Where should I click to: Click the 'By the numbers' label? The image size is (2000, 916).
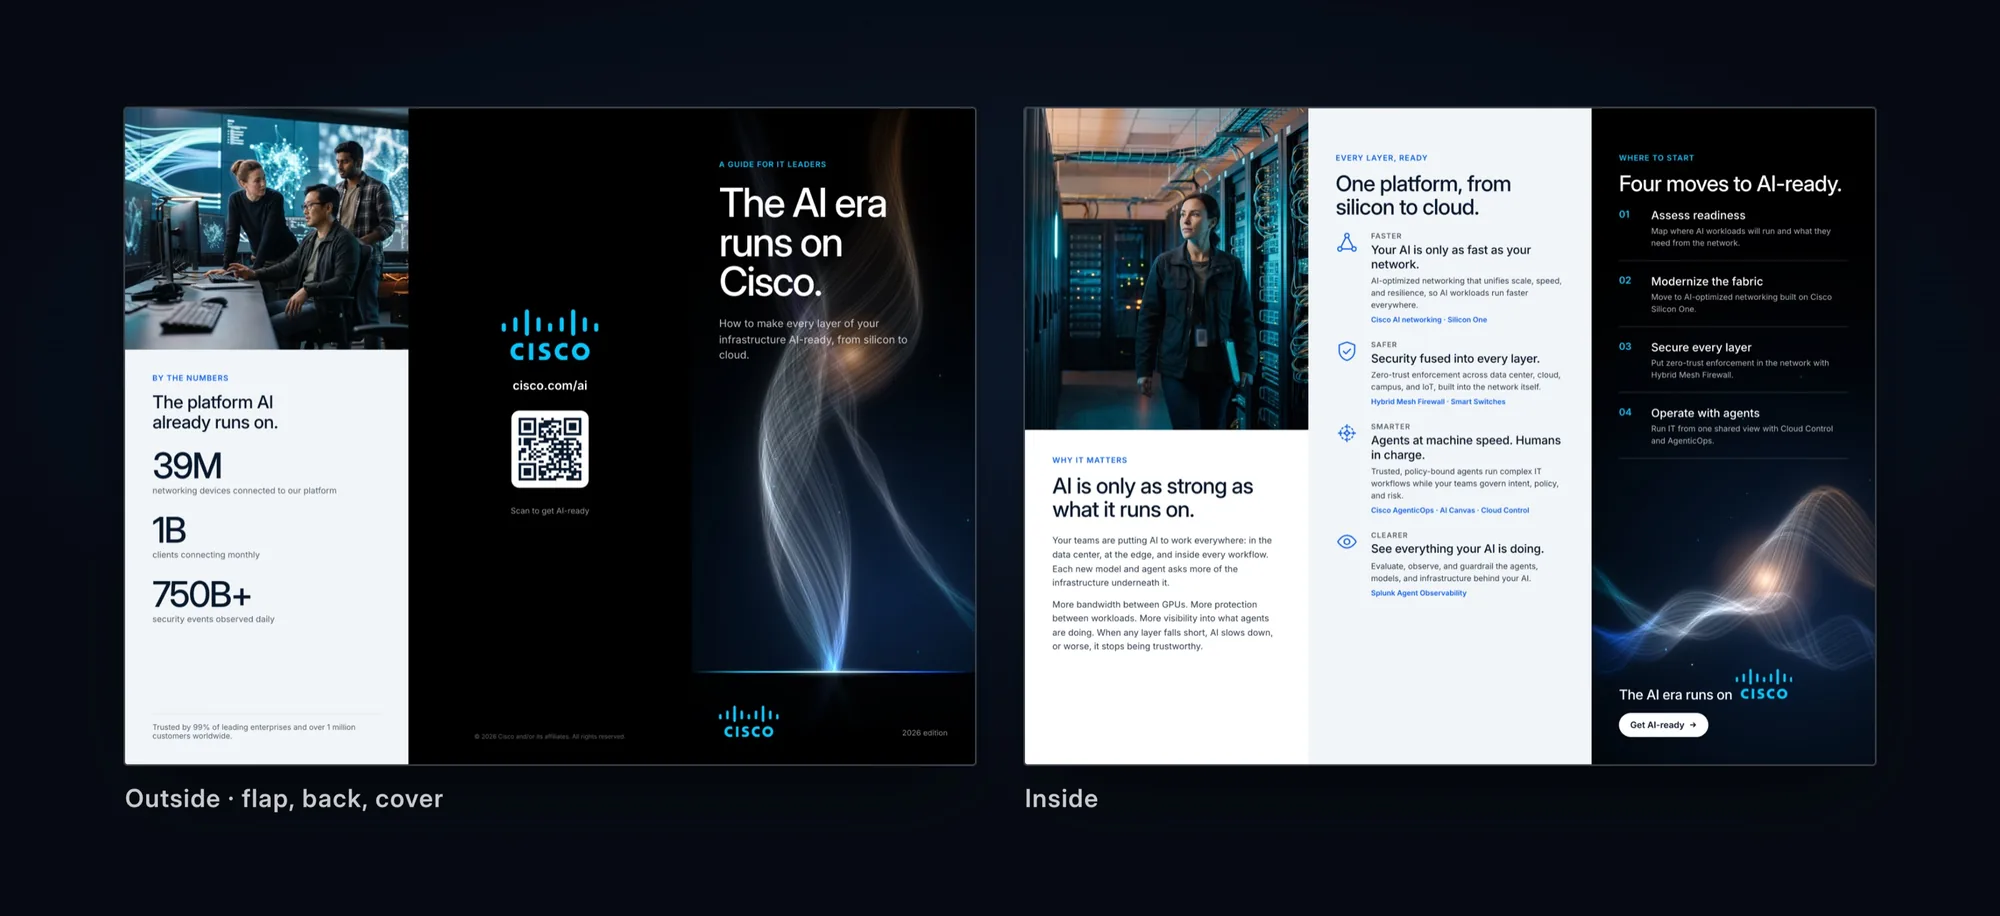coord(190,378)
